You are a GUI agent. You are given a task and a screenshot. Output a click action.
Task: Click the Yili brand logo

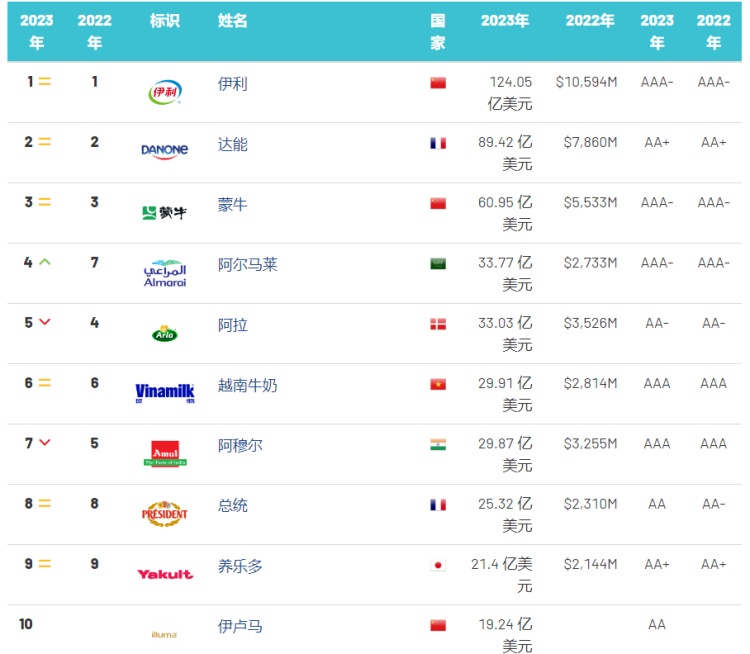[164, 93]
